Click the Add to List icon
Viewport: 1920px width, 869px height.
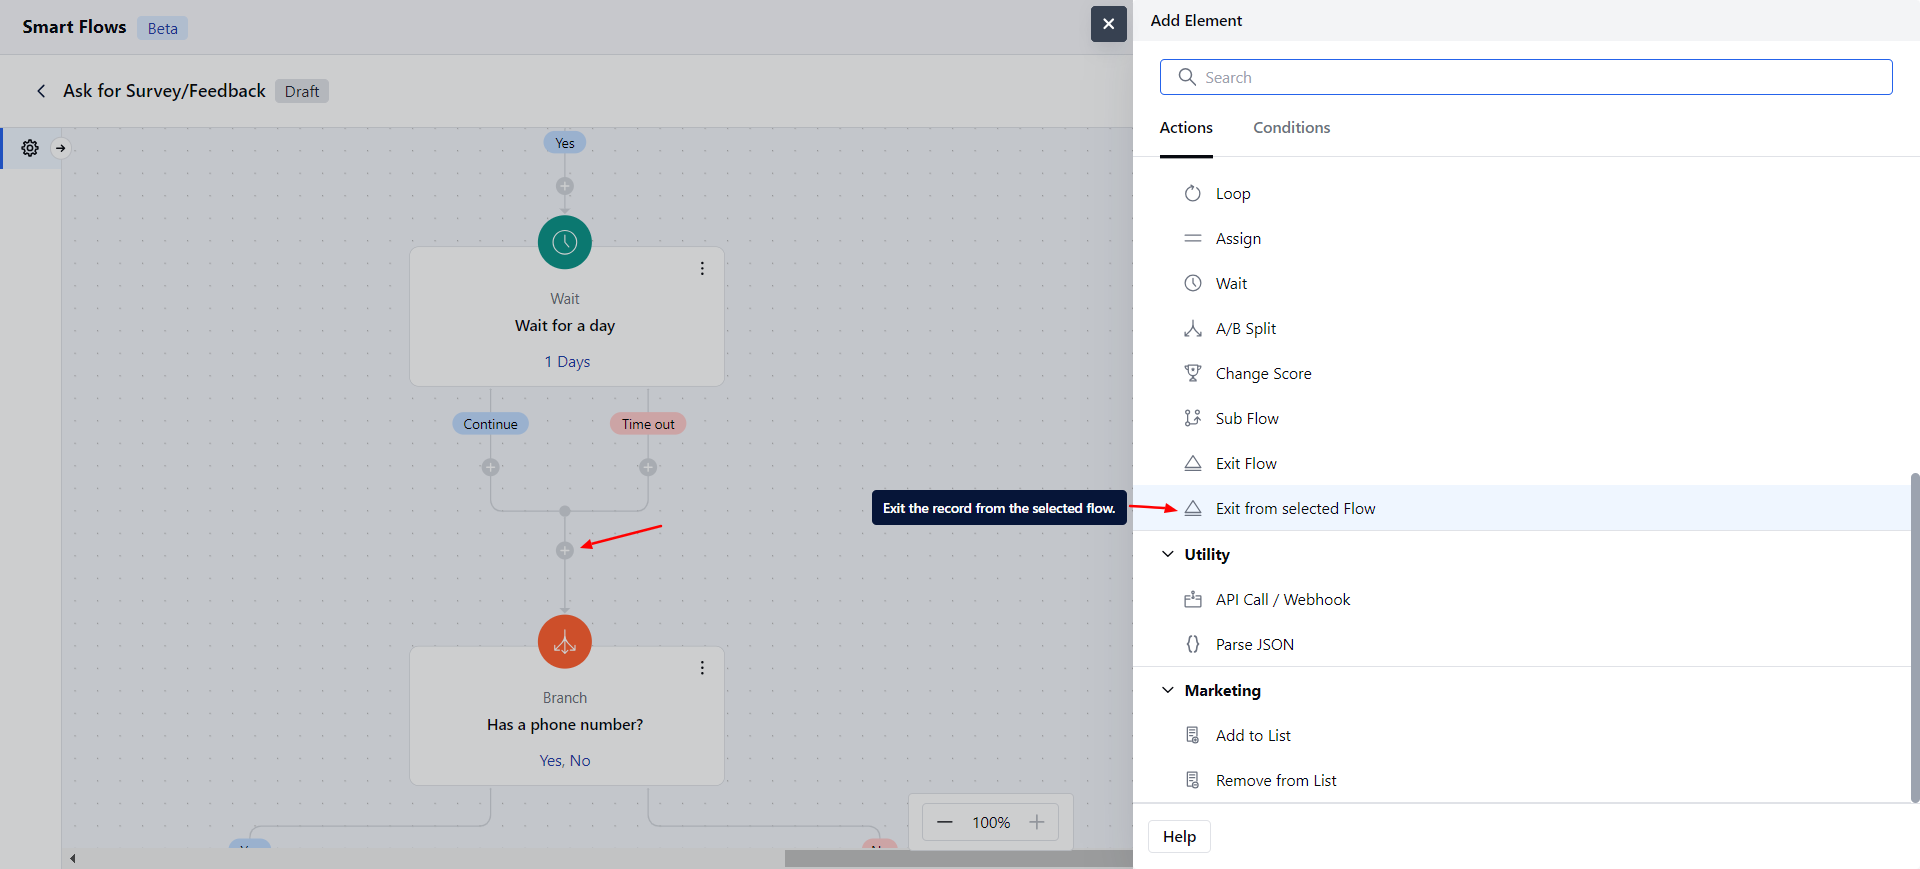tap(1192, 735)
